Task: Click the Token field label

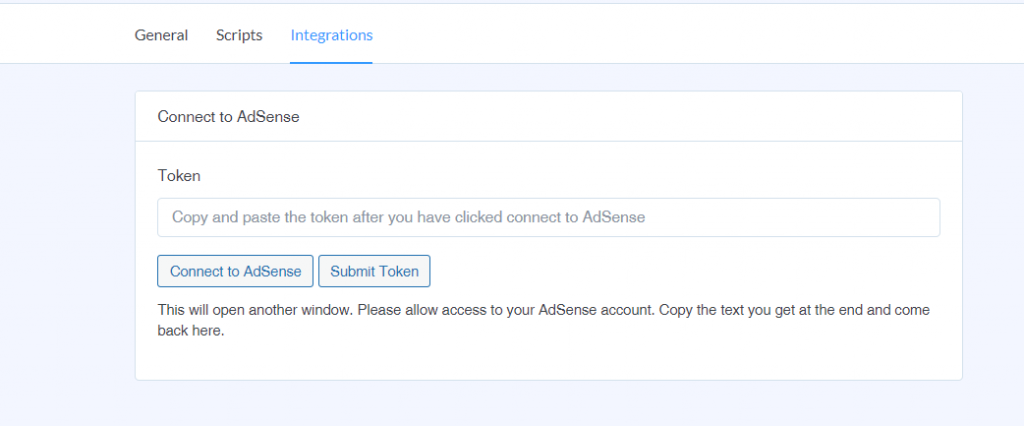Action: (x=179, y=176)
